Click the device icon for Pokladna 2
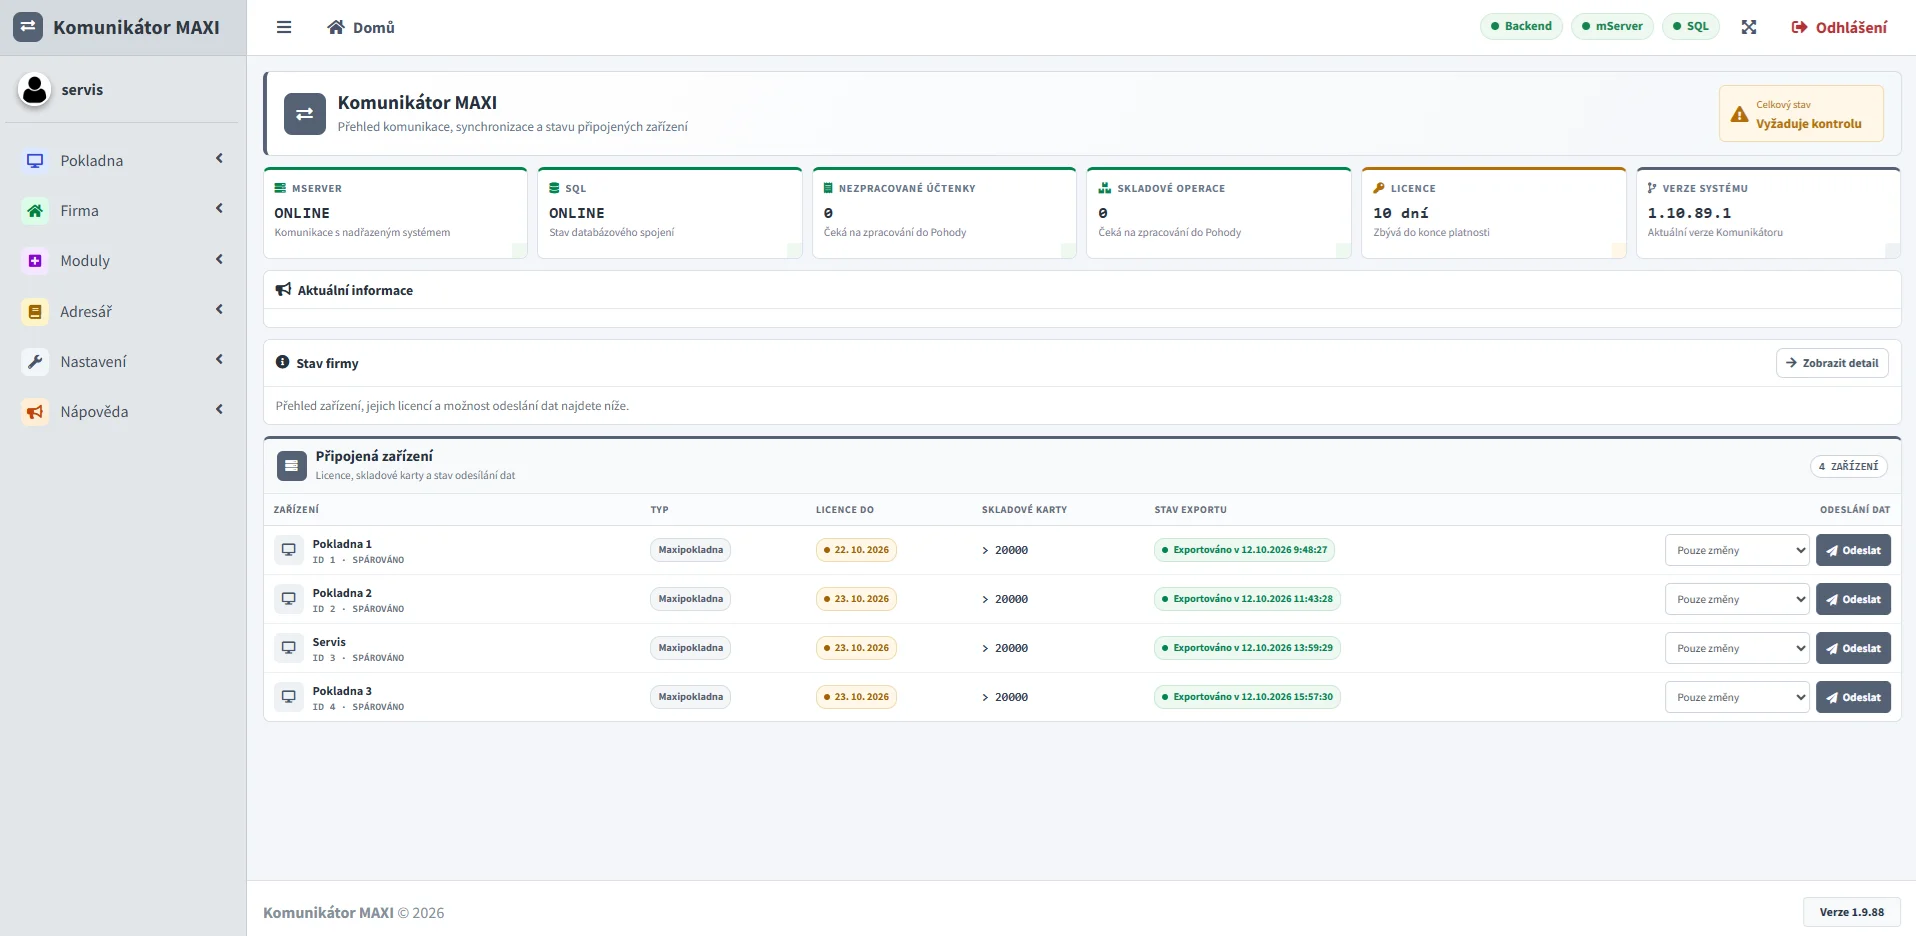Screen dimensions: 1916x936 tap(289, 599)
